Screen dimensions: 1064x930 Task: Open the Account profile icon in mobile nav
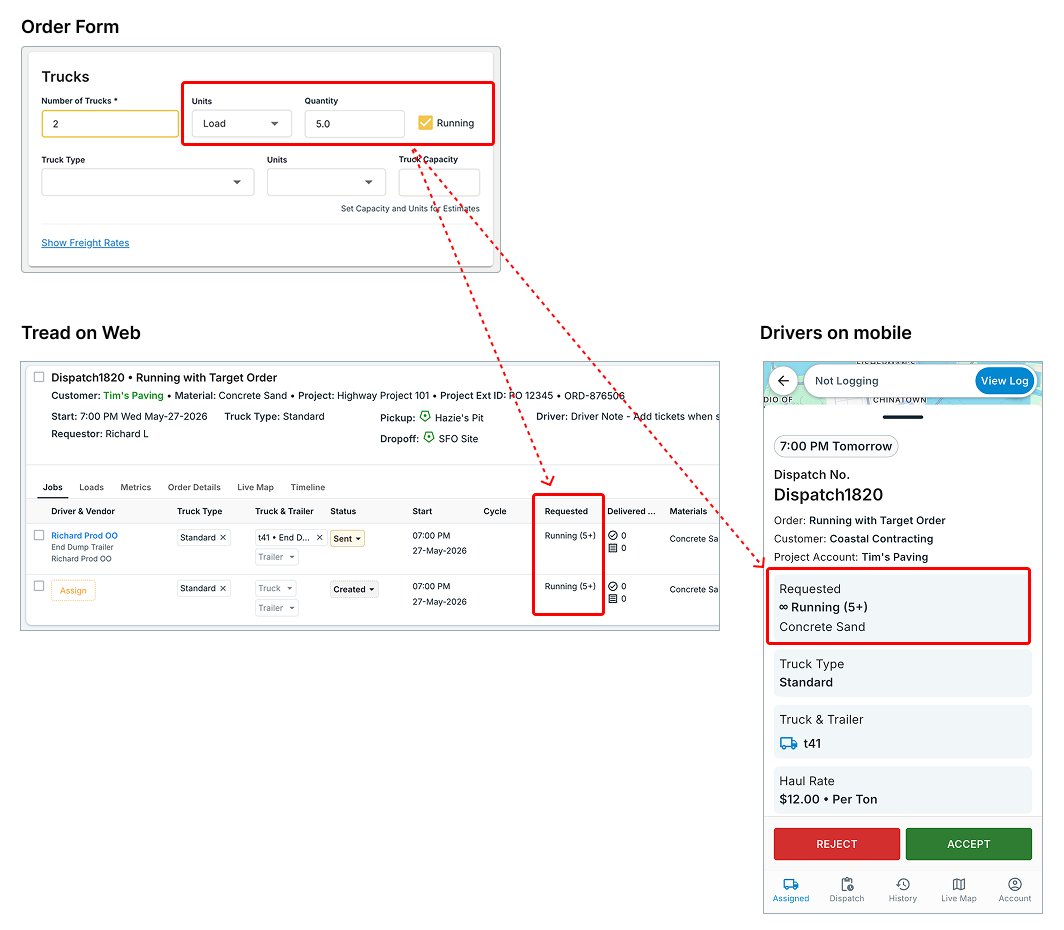coord(1014,884)
